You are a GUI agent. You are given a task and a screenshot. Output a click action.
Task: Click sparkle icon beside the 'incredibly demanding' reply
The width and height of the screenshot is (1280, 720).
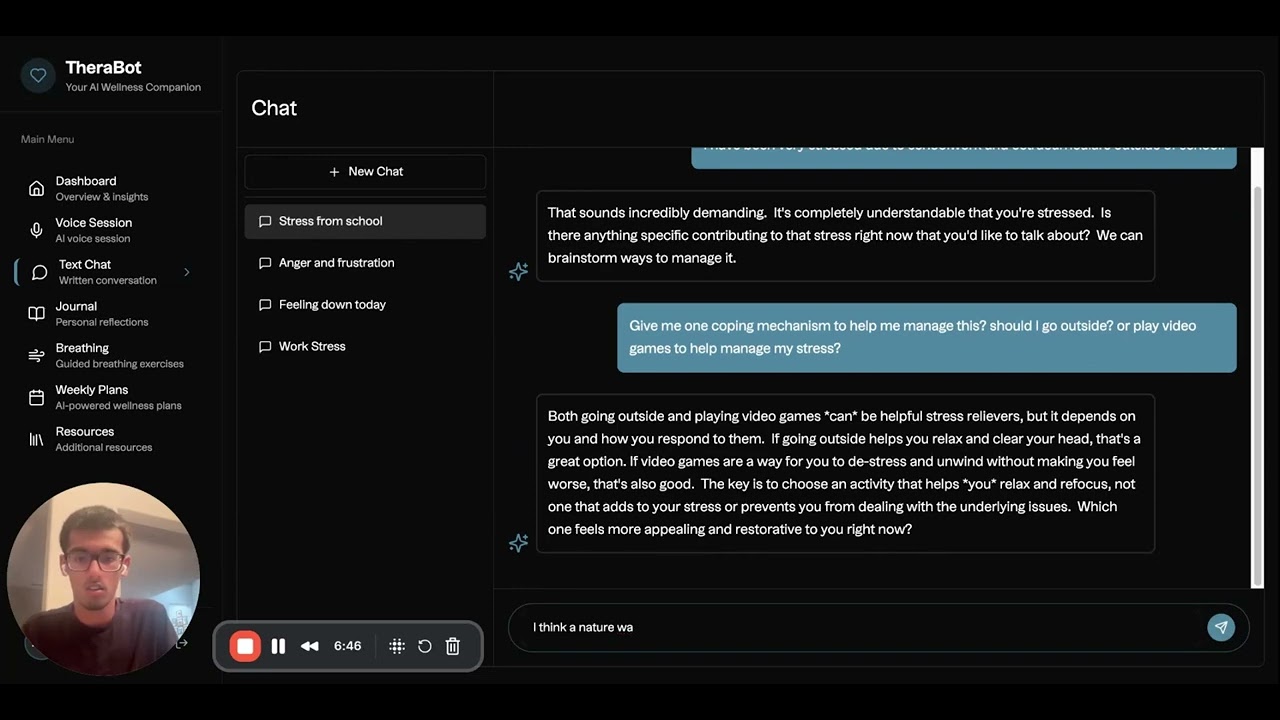tap(518, 271)
